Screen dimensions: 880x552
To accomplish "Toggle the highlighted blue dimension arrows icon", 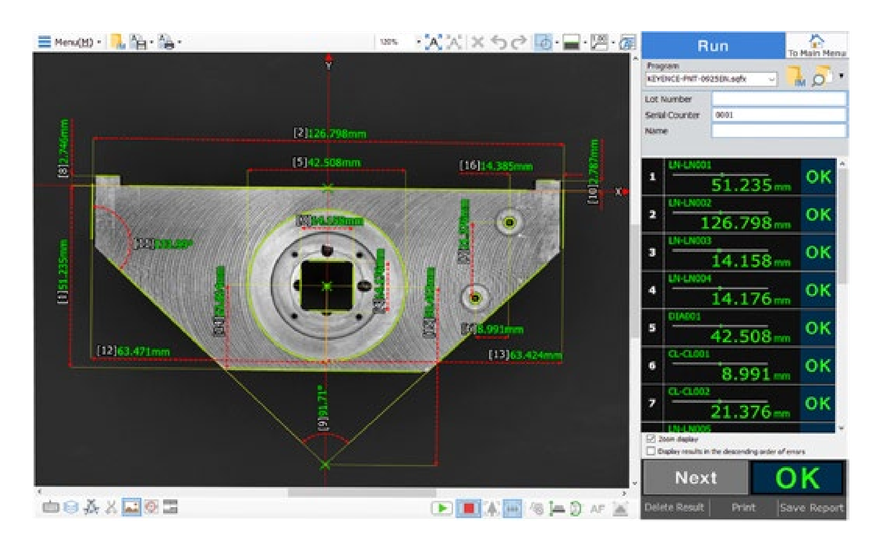I will point(512,508).
